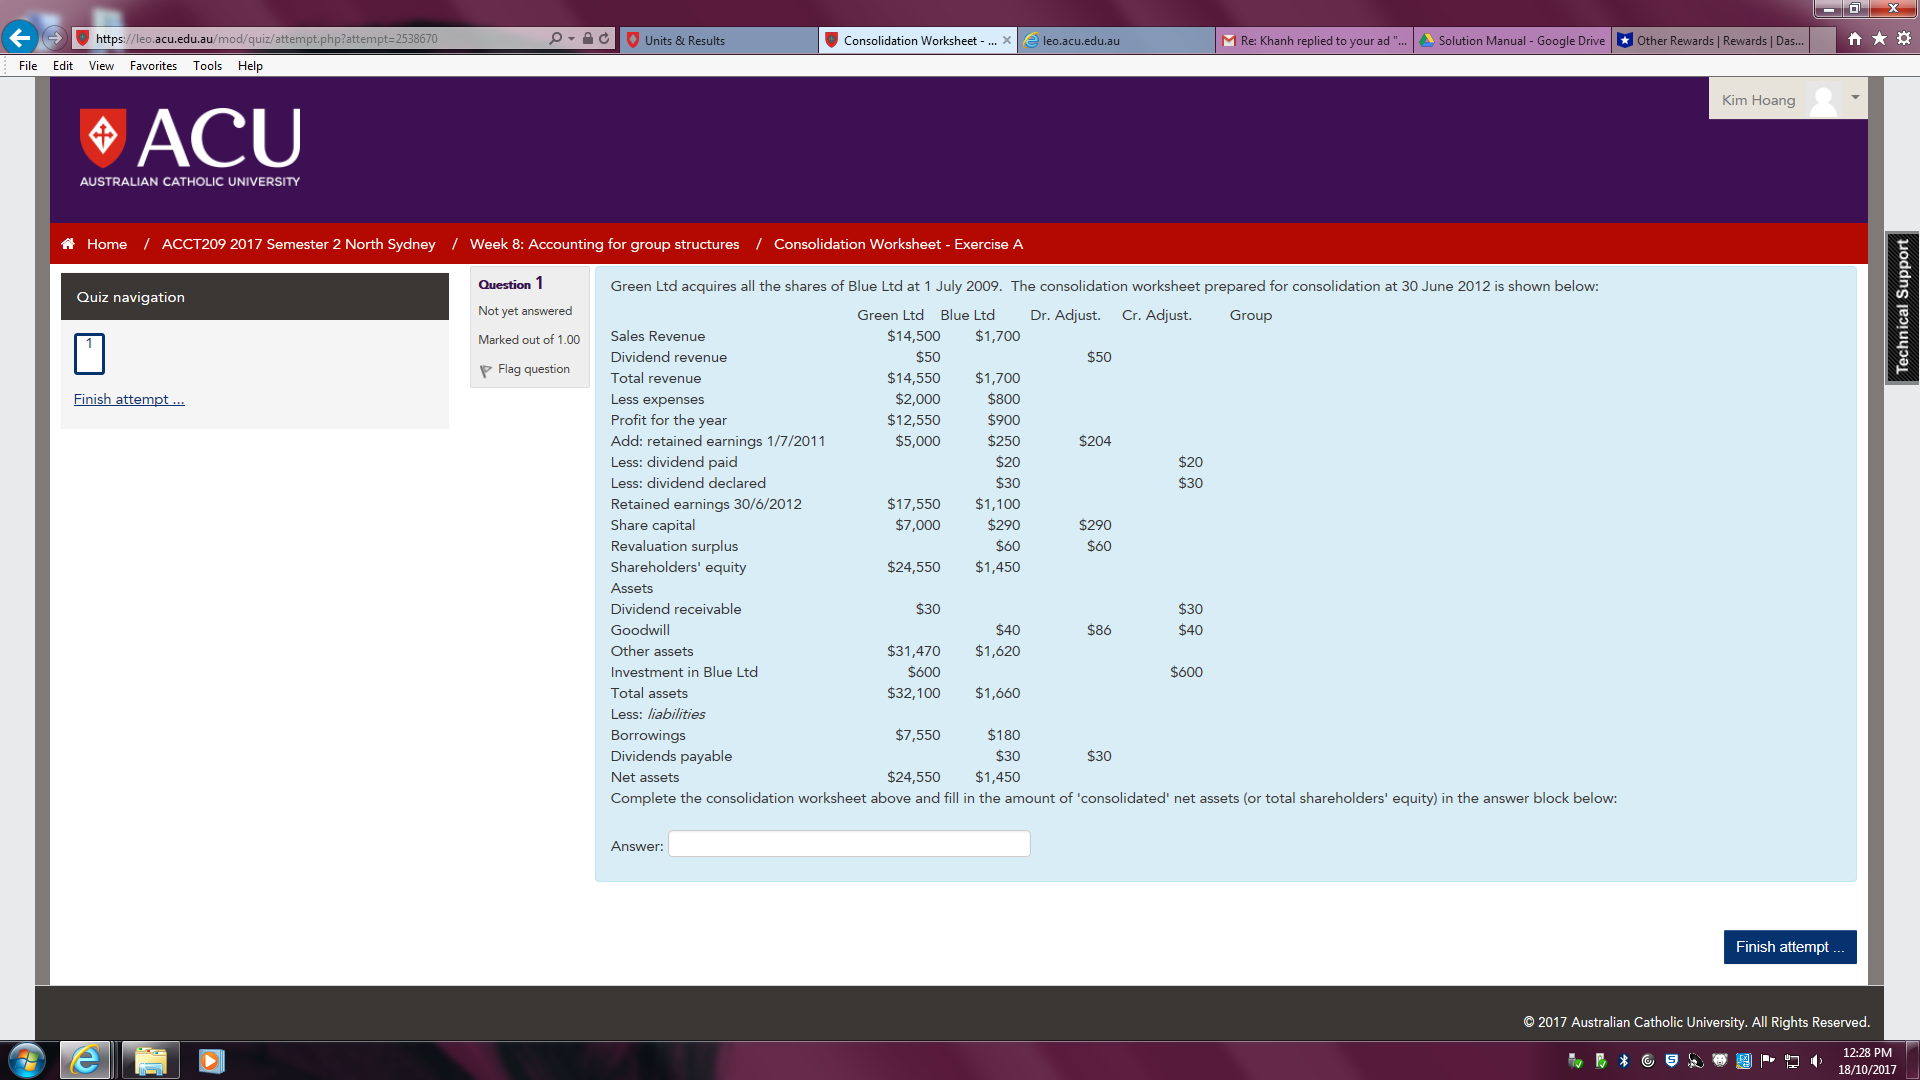The image size is (1920, 1080).
Task: Click the favorites star icon
Action: coord(1879,39)
